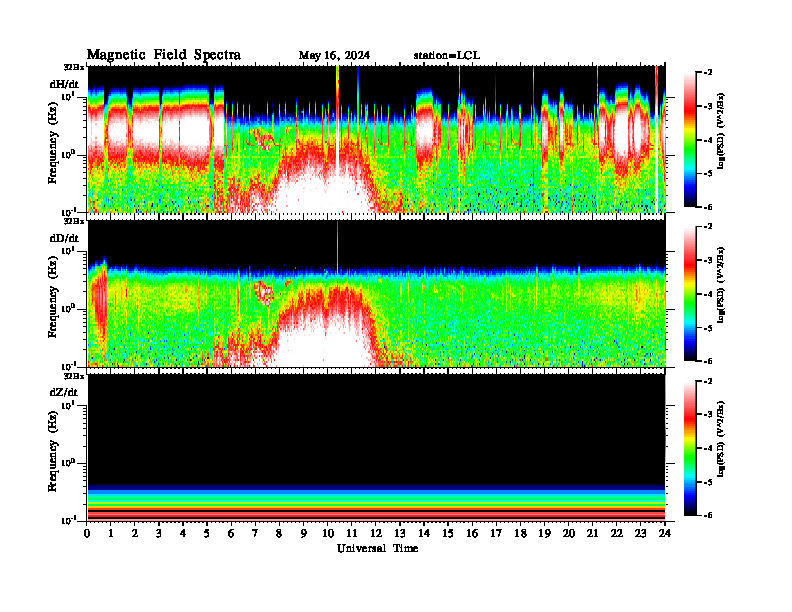Viewport: 792px width, 612px height.
Task: Click the dZ/dt panel label
Action: 64,392
